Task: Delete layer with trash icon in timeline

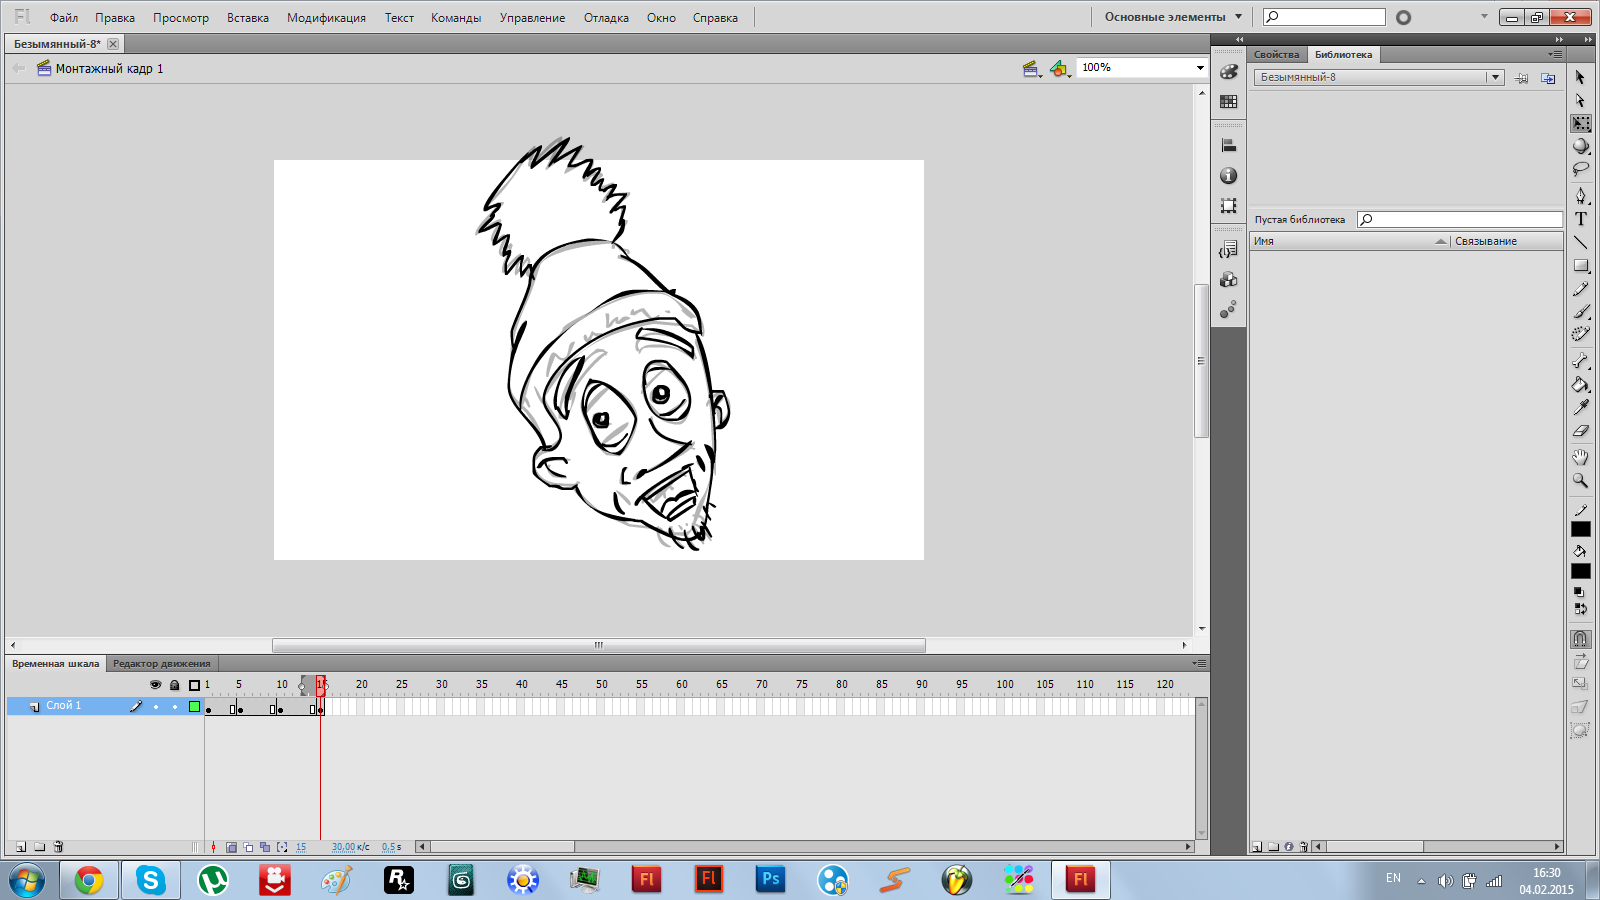Action: click(x=58, y=847)
